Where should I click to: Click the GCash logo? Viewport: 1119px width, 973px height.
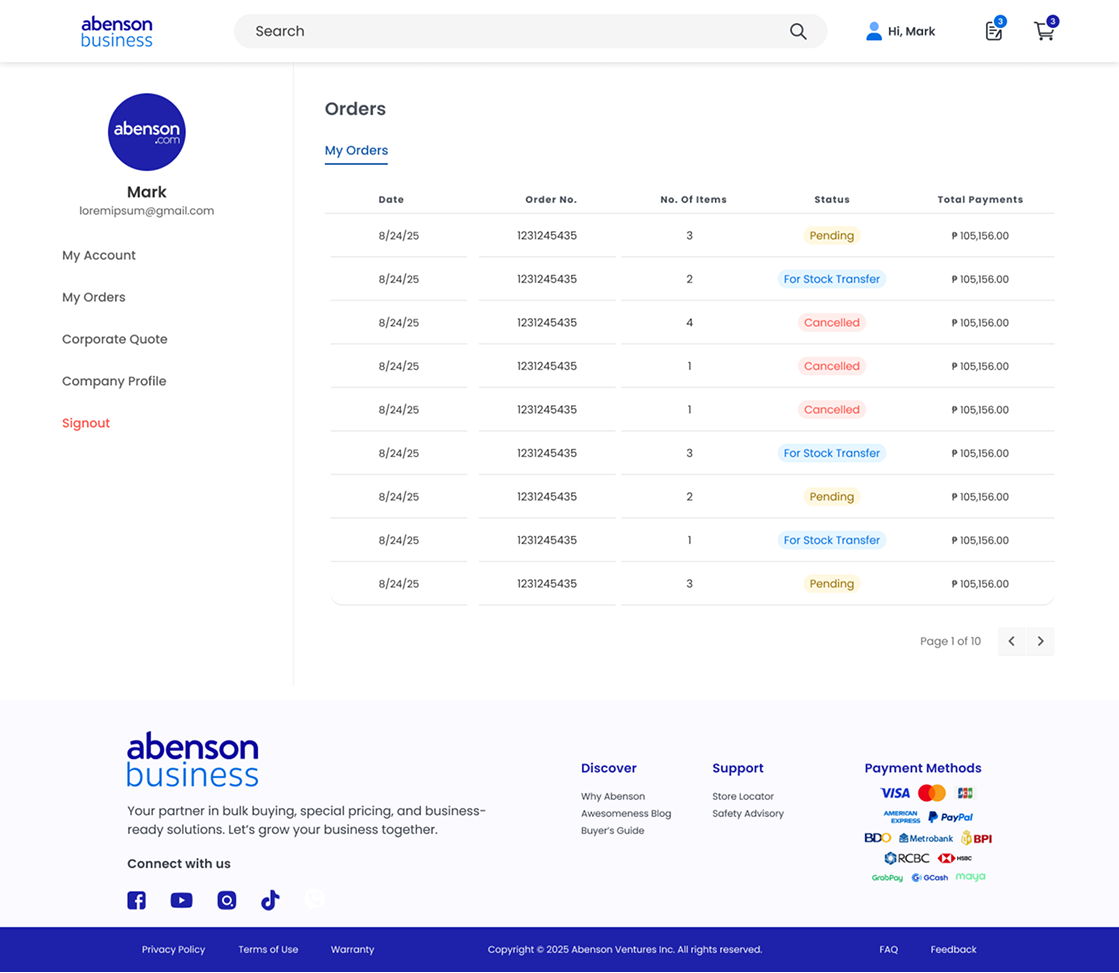pos(930,877)
